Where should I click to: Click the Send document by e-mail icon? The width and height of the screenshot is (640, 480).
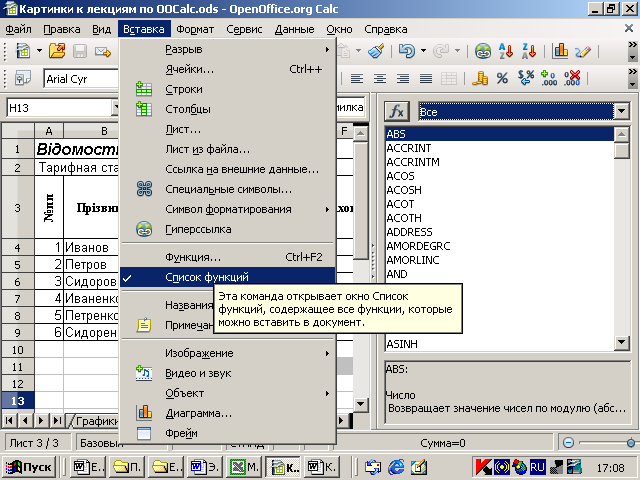103,51
